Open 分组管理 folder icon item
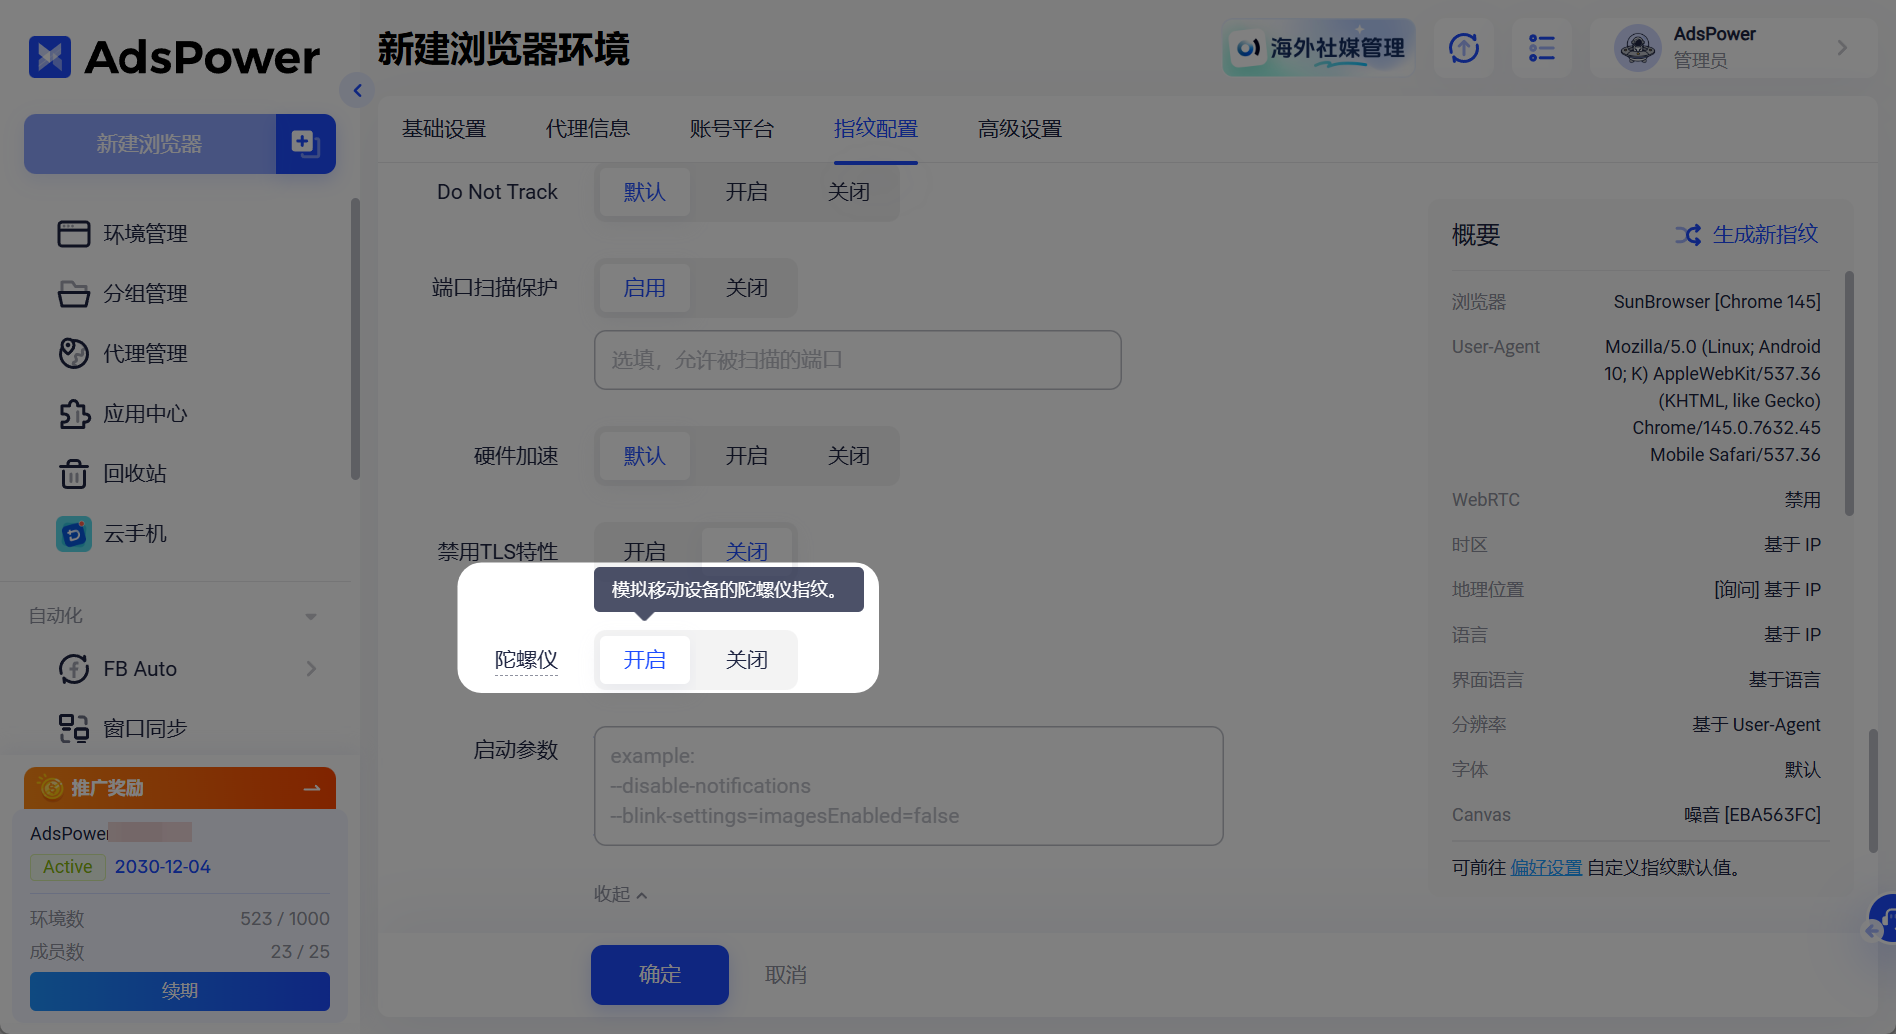Viewport: 1896px width, 1034px height. 123,294
